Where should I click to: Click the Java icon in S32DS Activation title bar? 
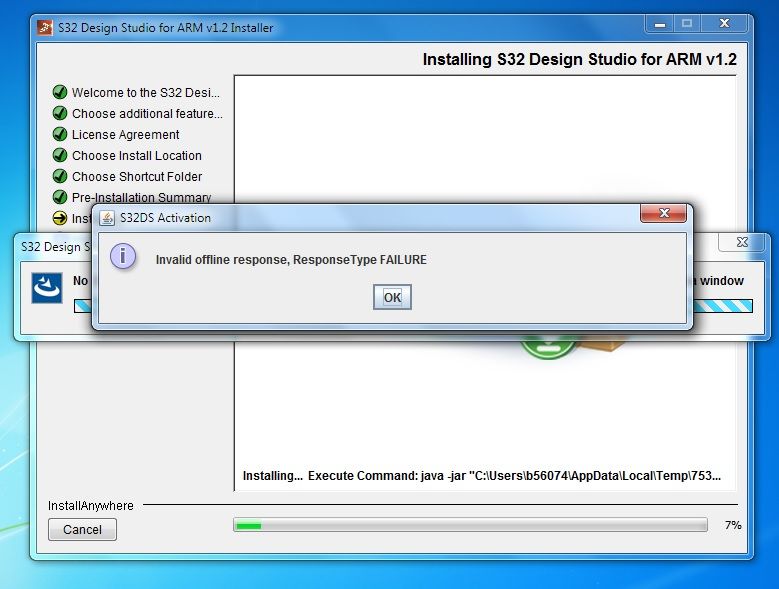pyautogui.click(x=107, y=218)
